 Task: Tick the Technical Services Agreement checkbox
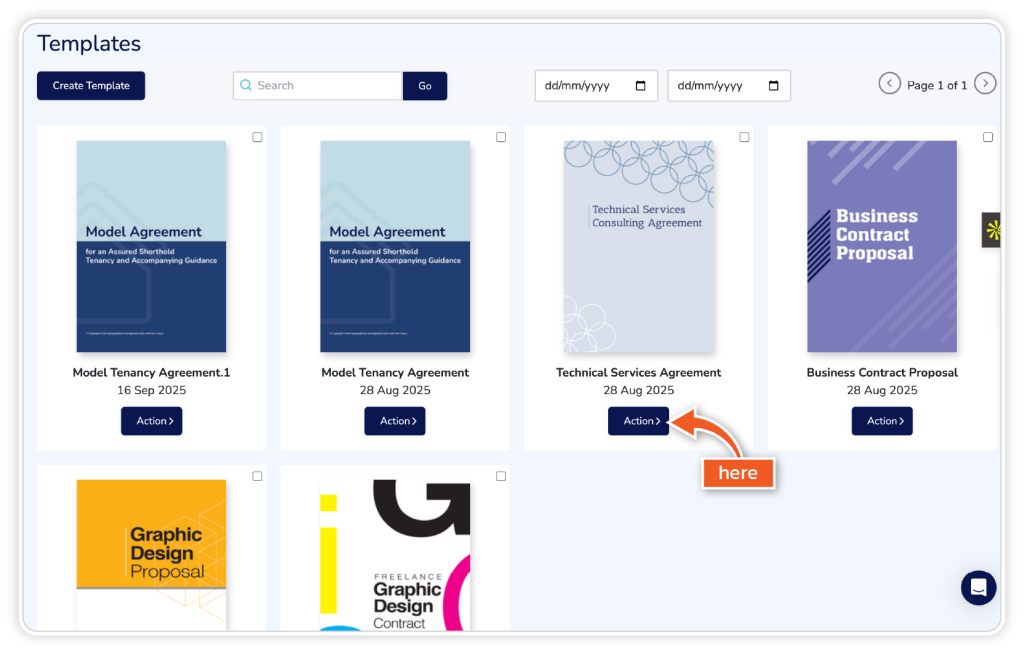tap(744, 137)
